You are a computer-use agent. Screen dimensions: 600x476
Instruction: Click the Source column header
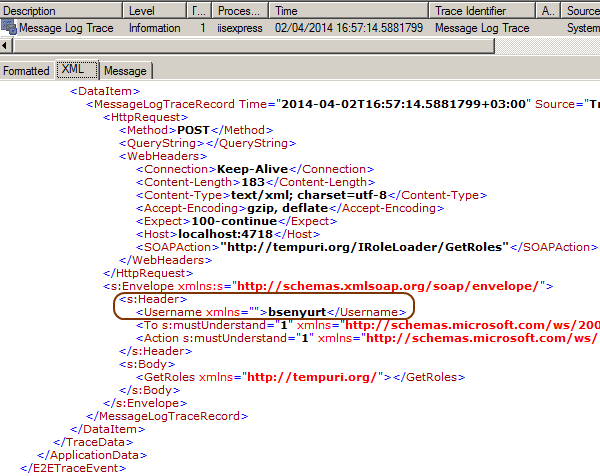point(580,10)
